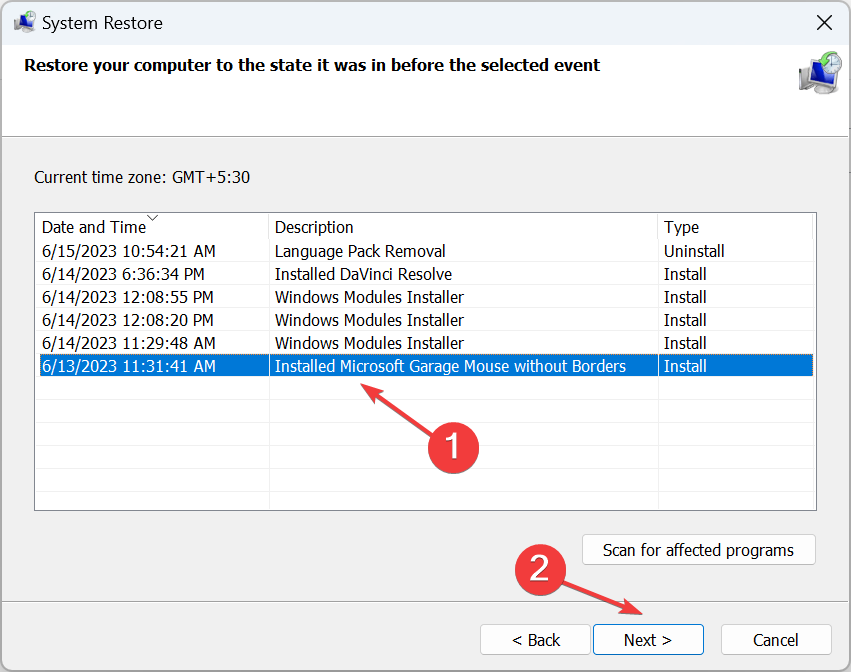Image resolution: width=851 pixels, height=672 pixels.
Task: Click the Type column header
Action: coord(681,227)
